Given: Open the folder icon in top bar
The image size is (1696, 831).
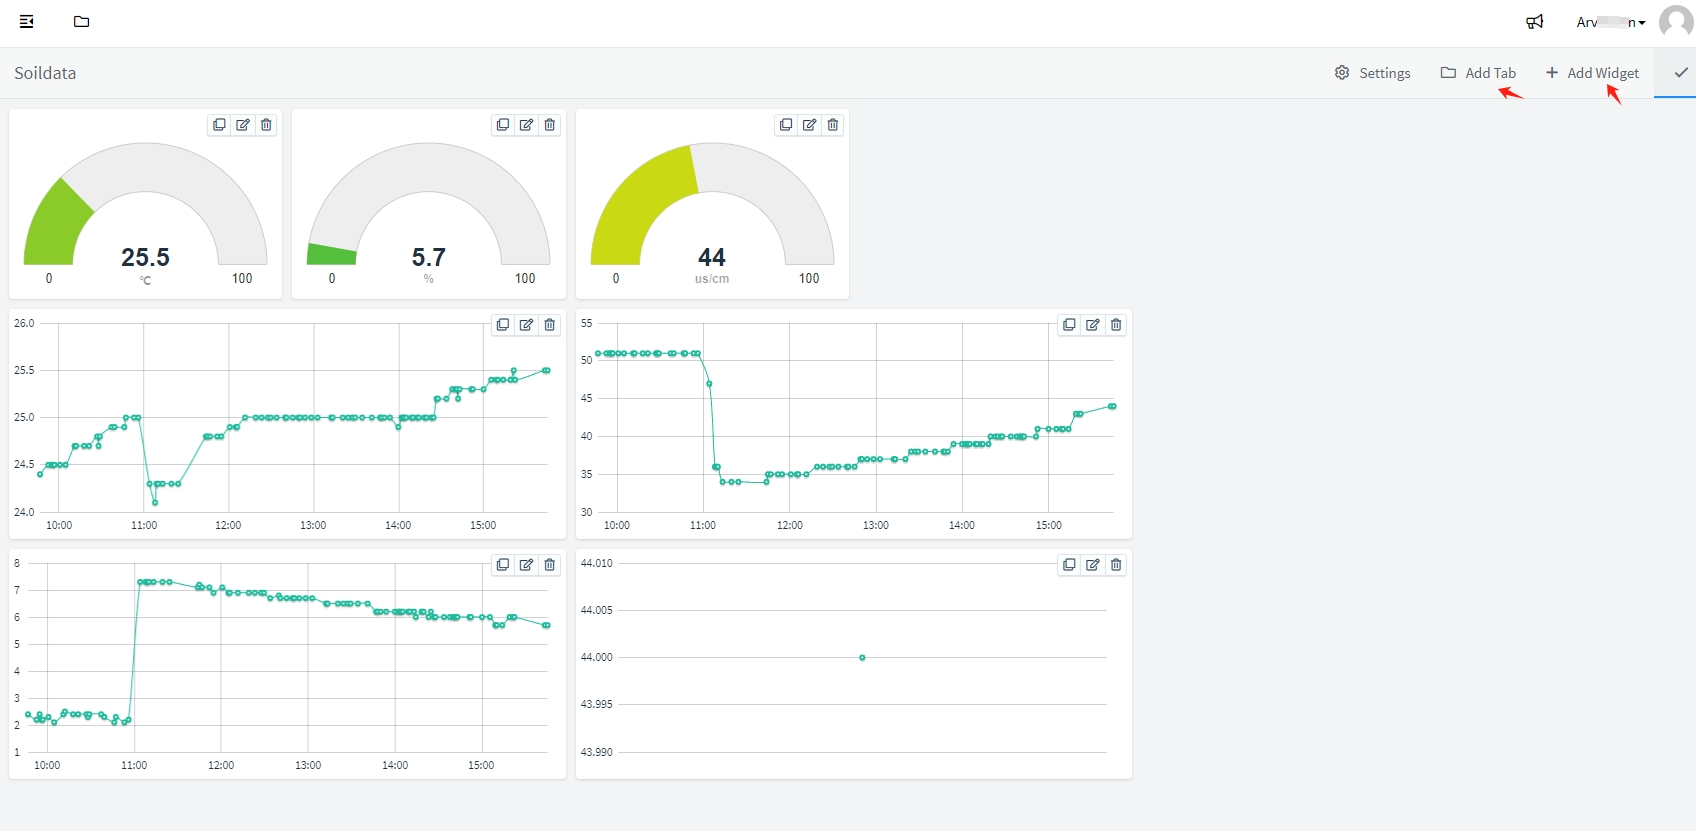Looking at the screenshot, I should (x=82, y=21).
